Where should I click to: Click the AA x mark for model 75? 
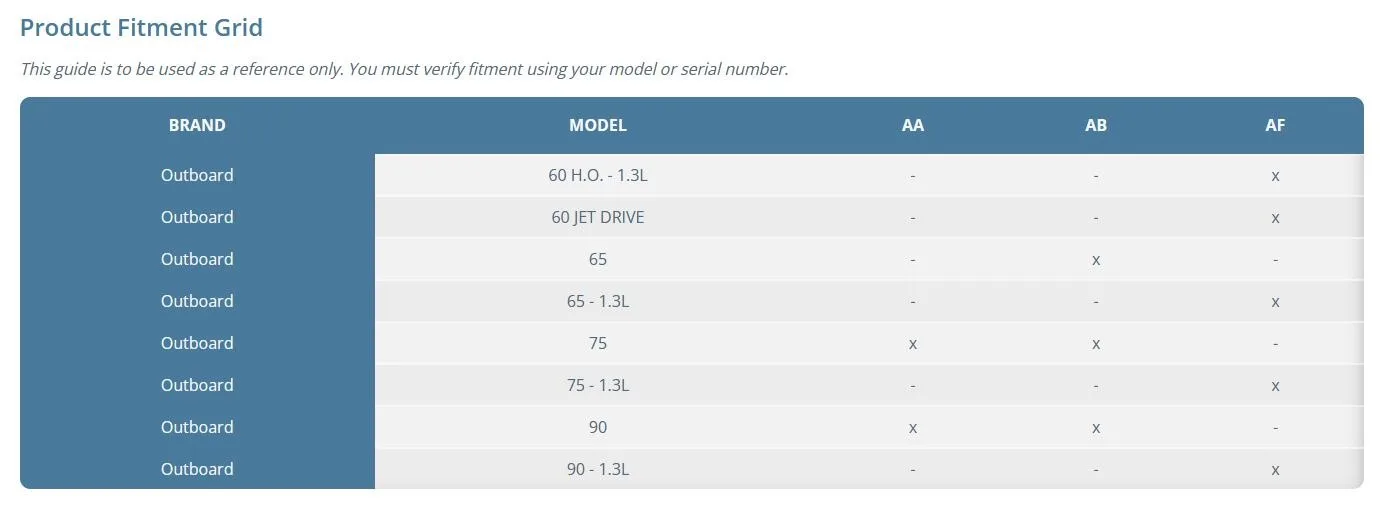click(913, 344)
